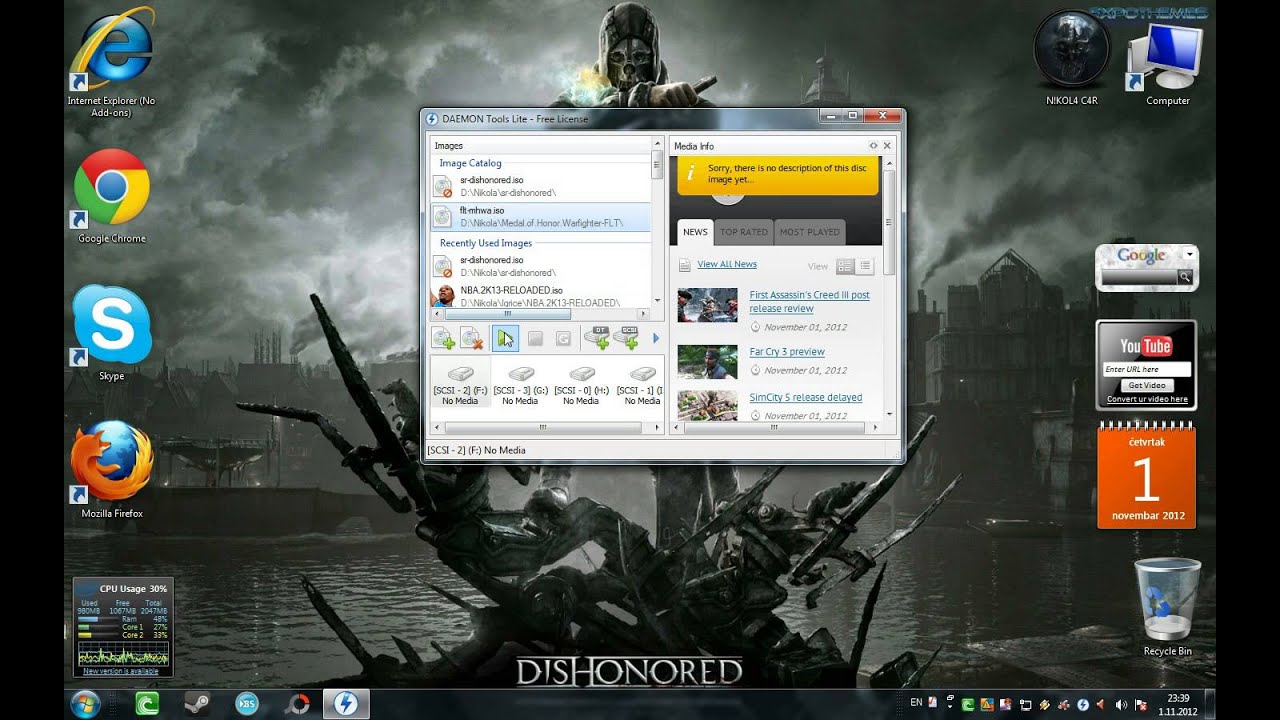Click the drive list horizontal scrollbar

[546, 427]
